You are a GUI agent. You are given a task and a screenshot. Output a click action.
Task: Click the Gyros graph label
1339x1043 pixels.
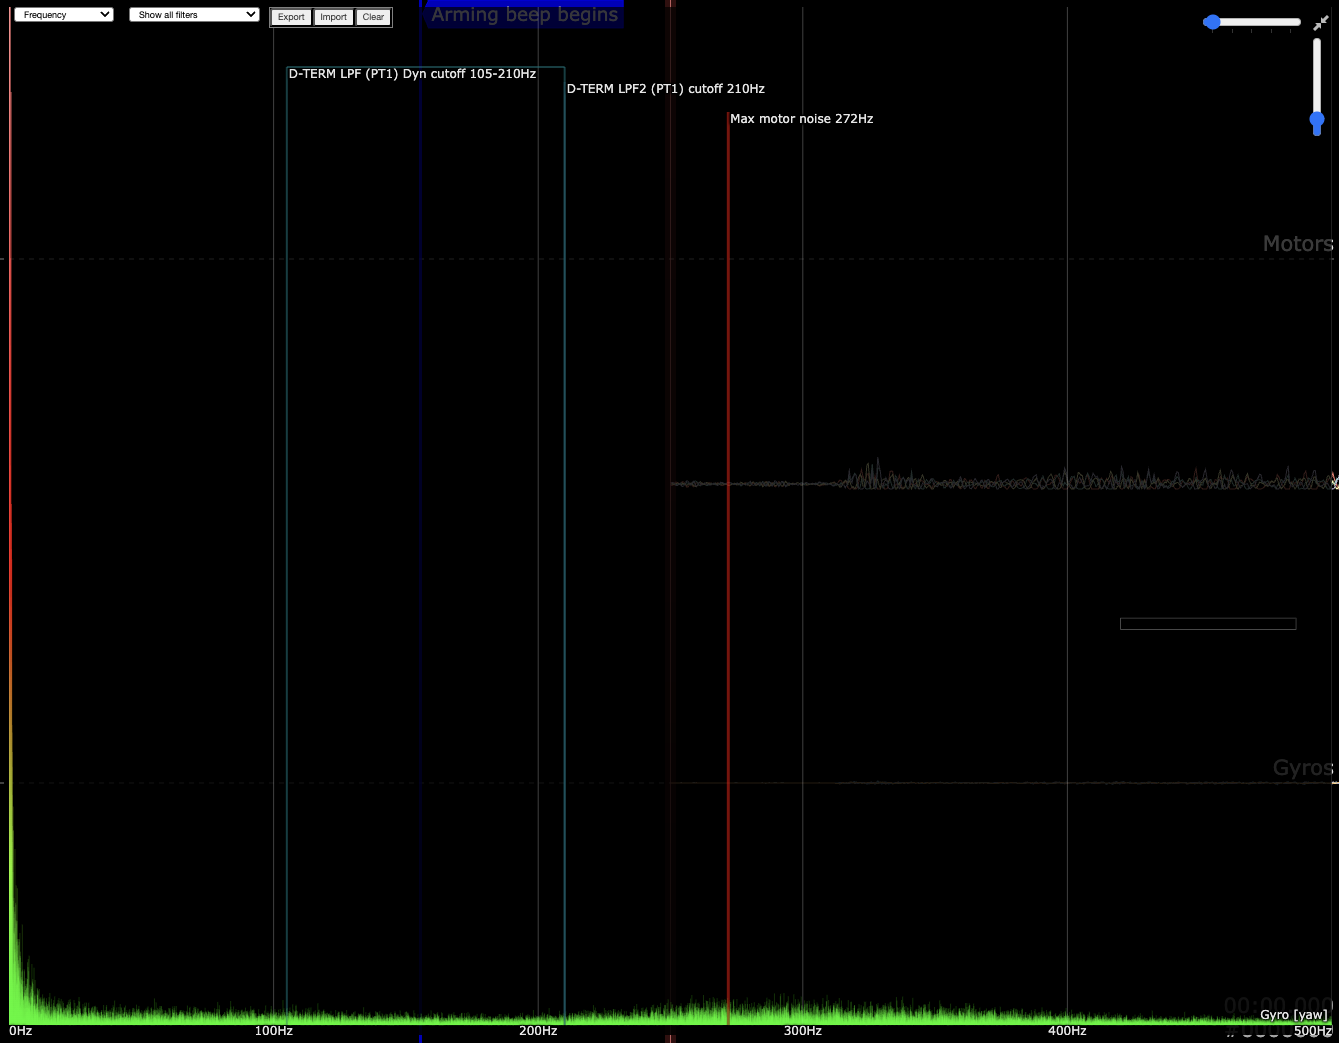1302,768
